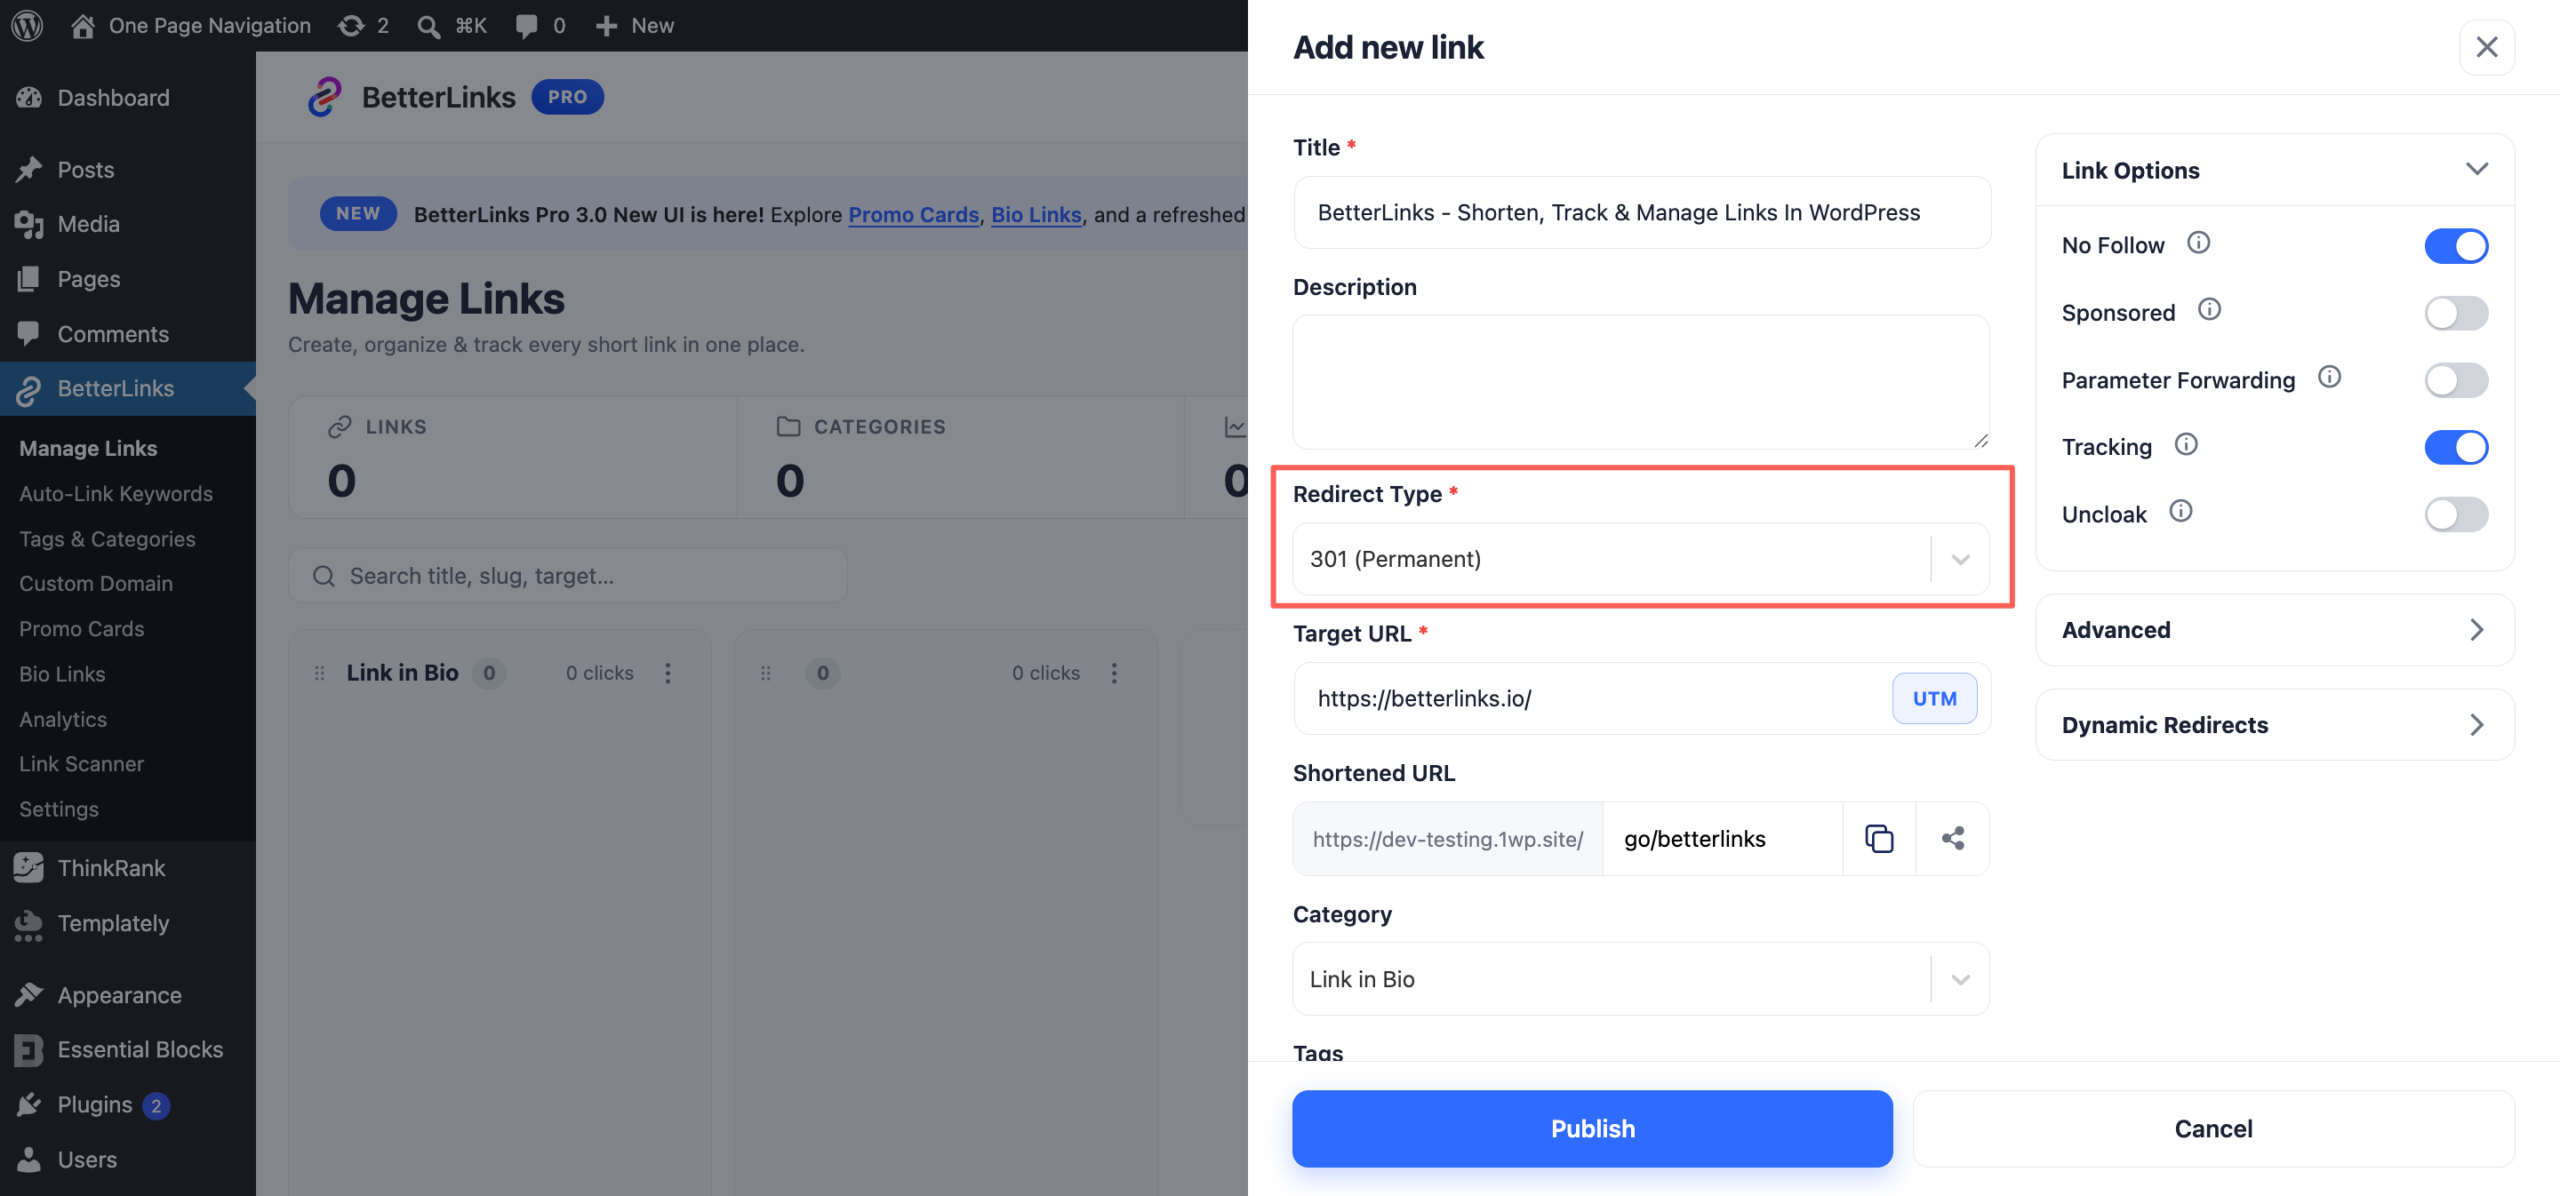Click the Plugins plug icon
Image resolution: width=2560 pixels, height=1196 pixels.
tap(29, 1104)
